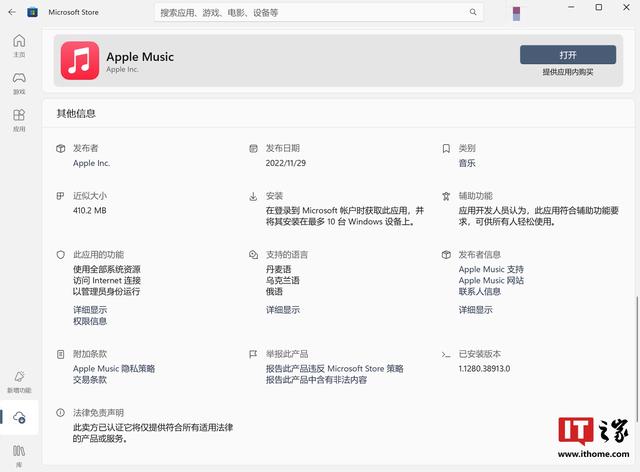Click the additional terms (附加条款) document icon
Image resolution: width=640 pixels, height=472 pixels.
[60, 354]
